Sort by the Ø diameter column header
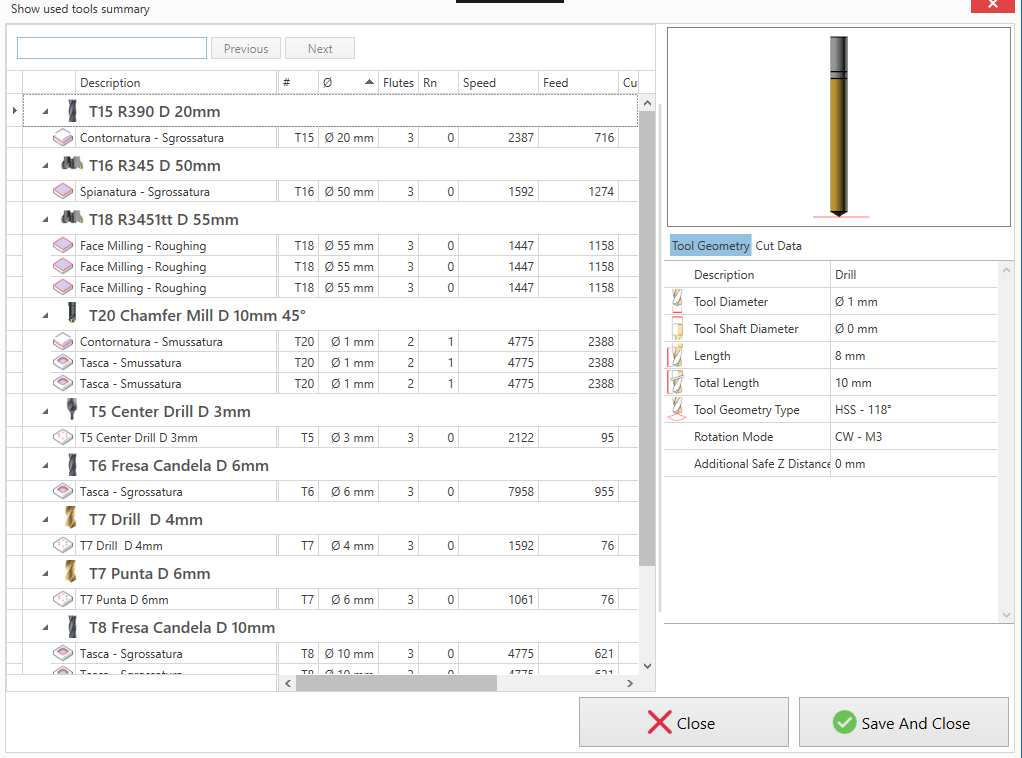 (x=347, y=83)
